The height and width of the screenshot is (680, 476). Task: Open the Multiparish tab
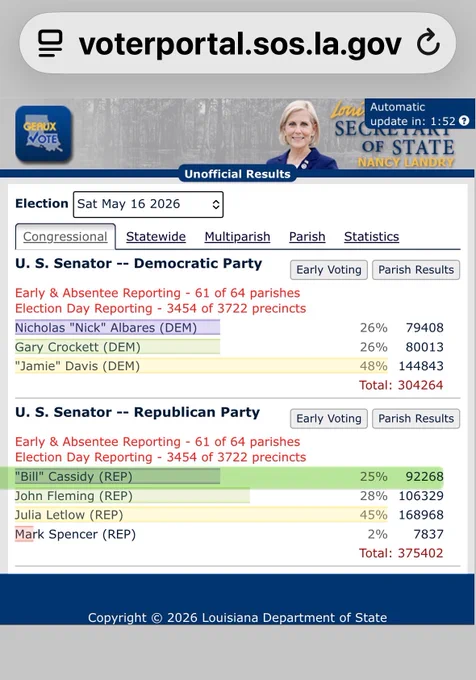[237, 237]
